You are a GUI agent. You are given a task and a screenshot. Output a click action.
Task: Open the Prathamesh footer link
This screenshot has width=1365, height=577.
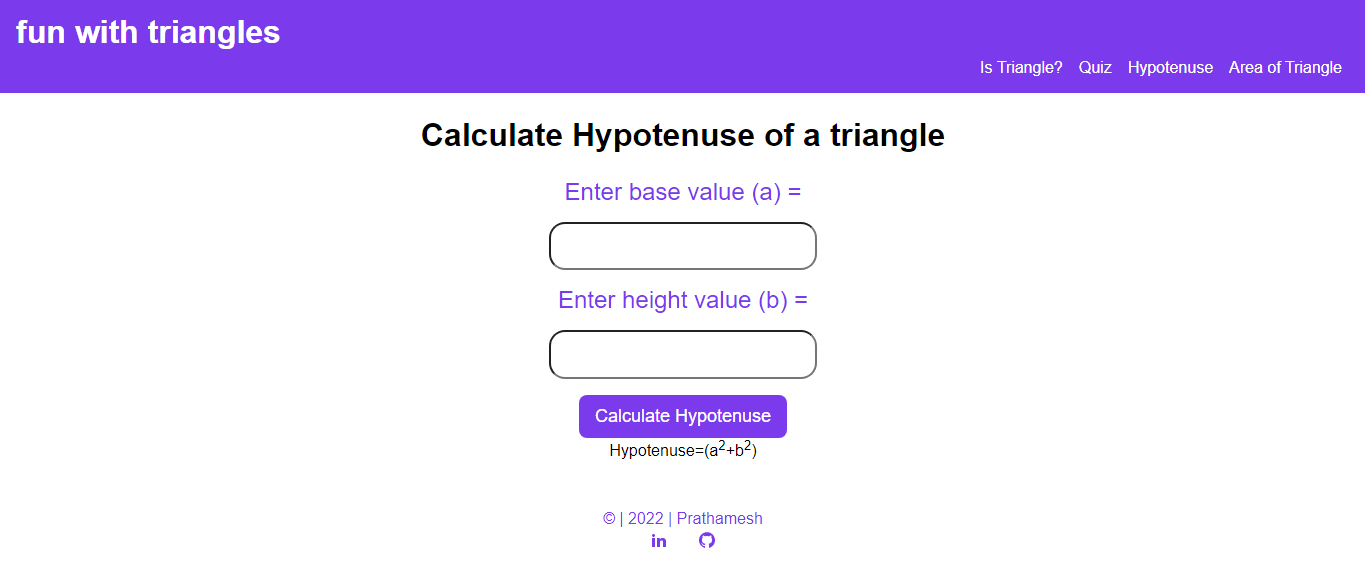point(718,518)
